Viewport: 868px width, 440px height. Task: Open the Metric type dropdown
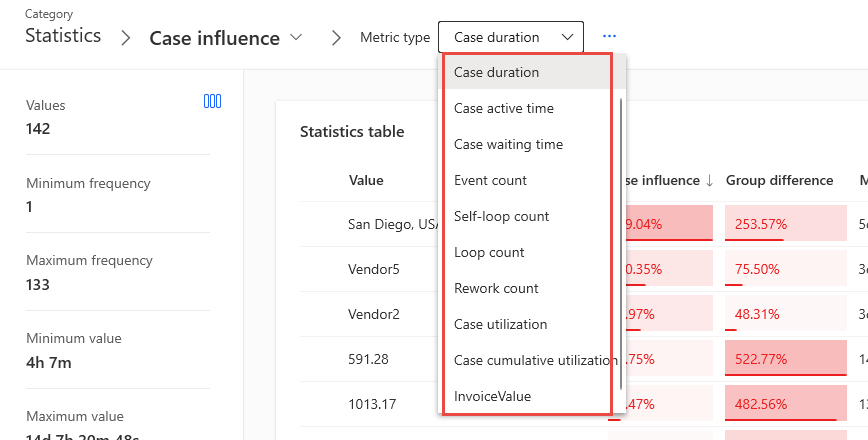click(x=510, y=37)
